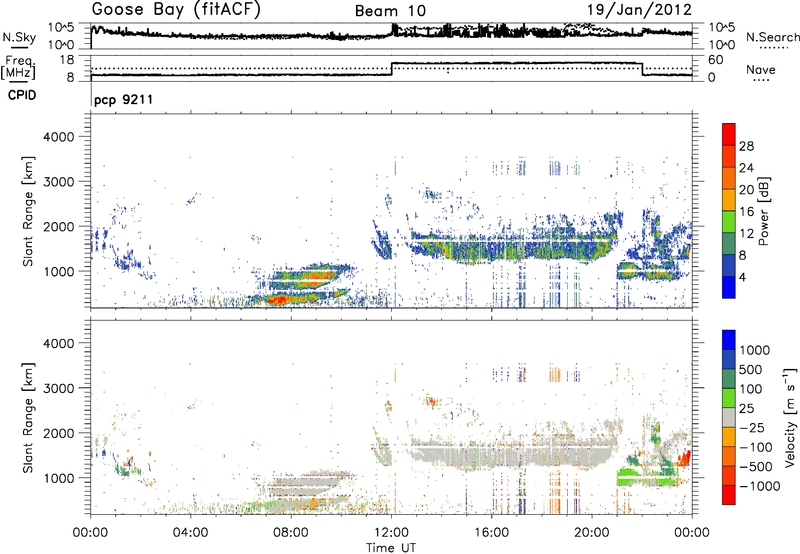The width and height of the screenshot is (800, 554).
Task: Select the '60' Nave axis tick
Action: [x=716, y=60]
